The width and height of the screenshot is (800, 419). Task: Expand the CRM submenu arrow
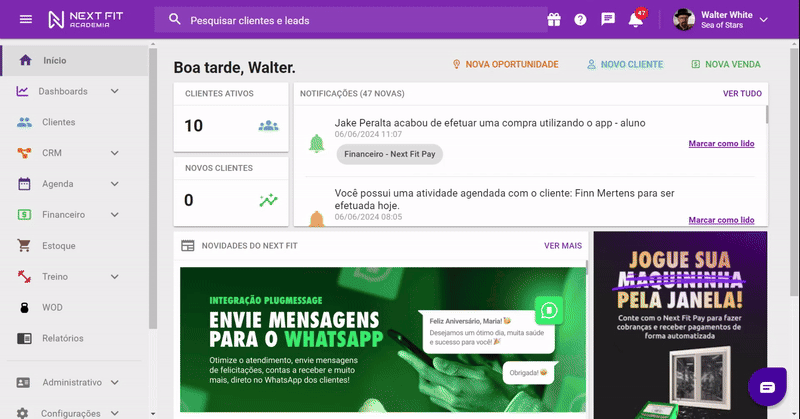pos(115,153)
